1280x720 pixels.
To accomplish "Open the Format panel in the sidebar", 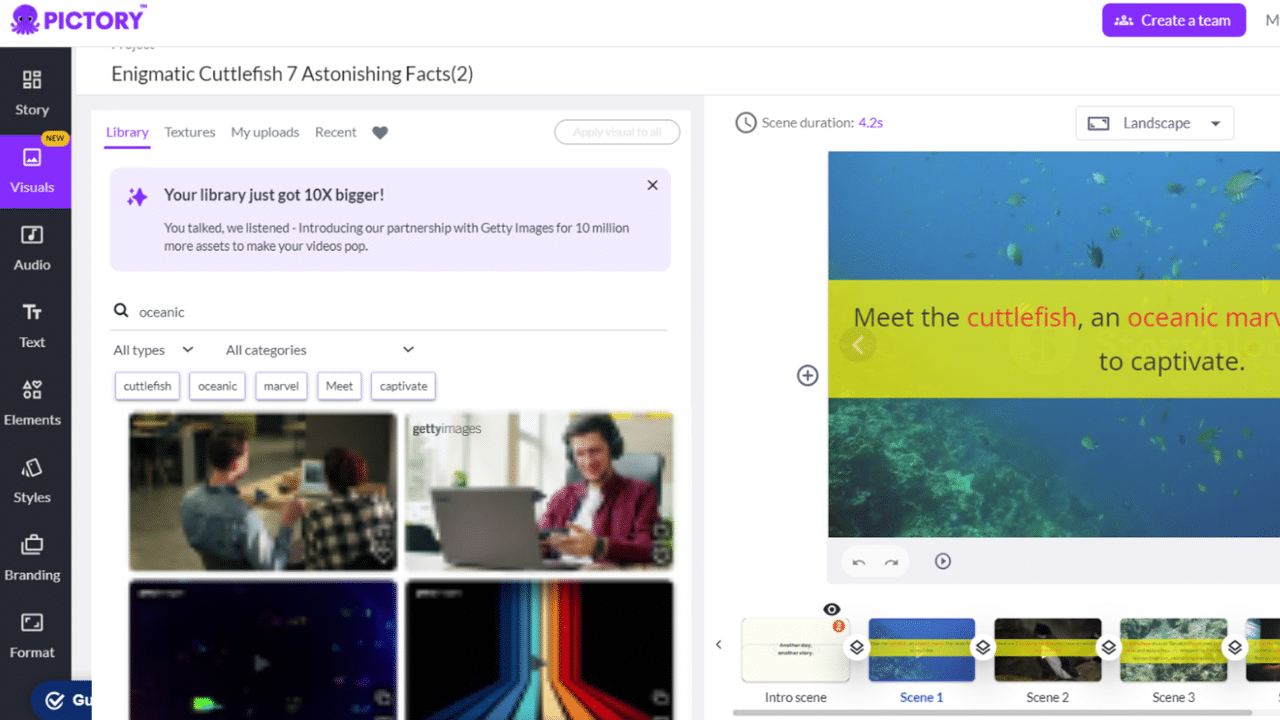I will pos(32,637).
